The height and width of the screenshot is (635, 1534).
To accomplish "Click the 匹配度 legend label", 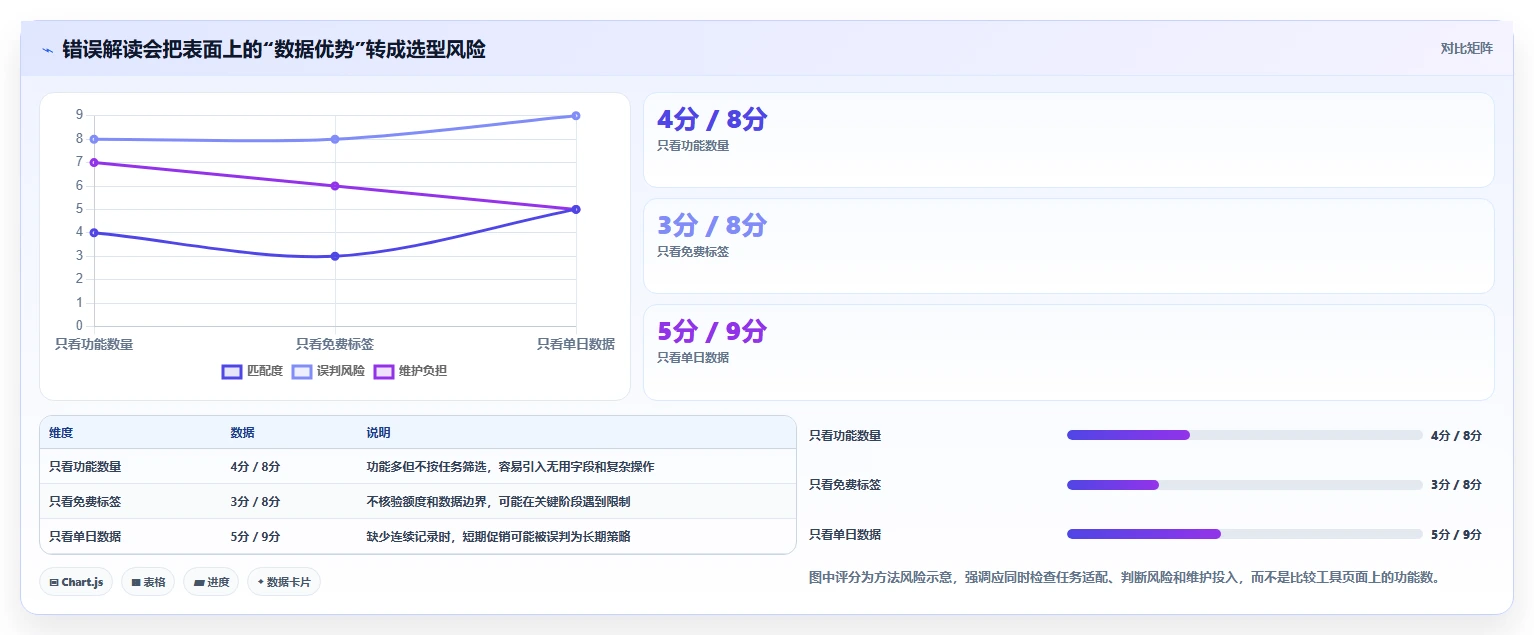I will [x=265, y=372].
